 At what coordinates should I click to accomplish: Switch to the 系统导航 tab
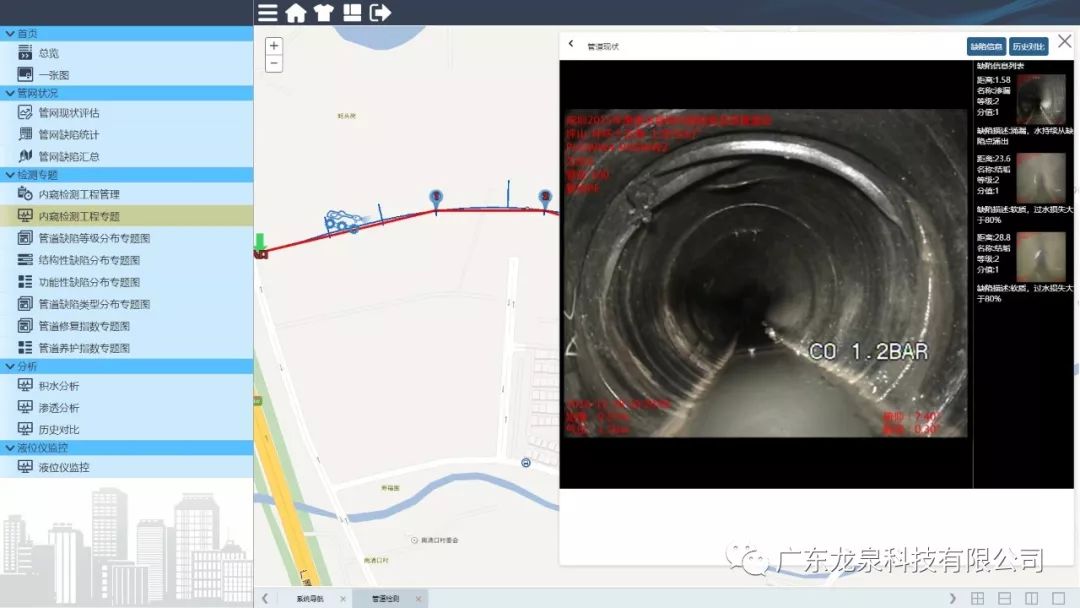click(x=309, y=599)
